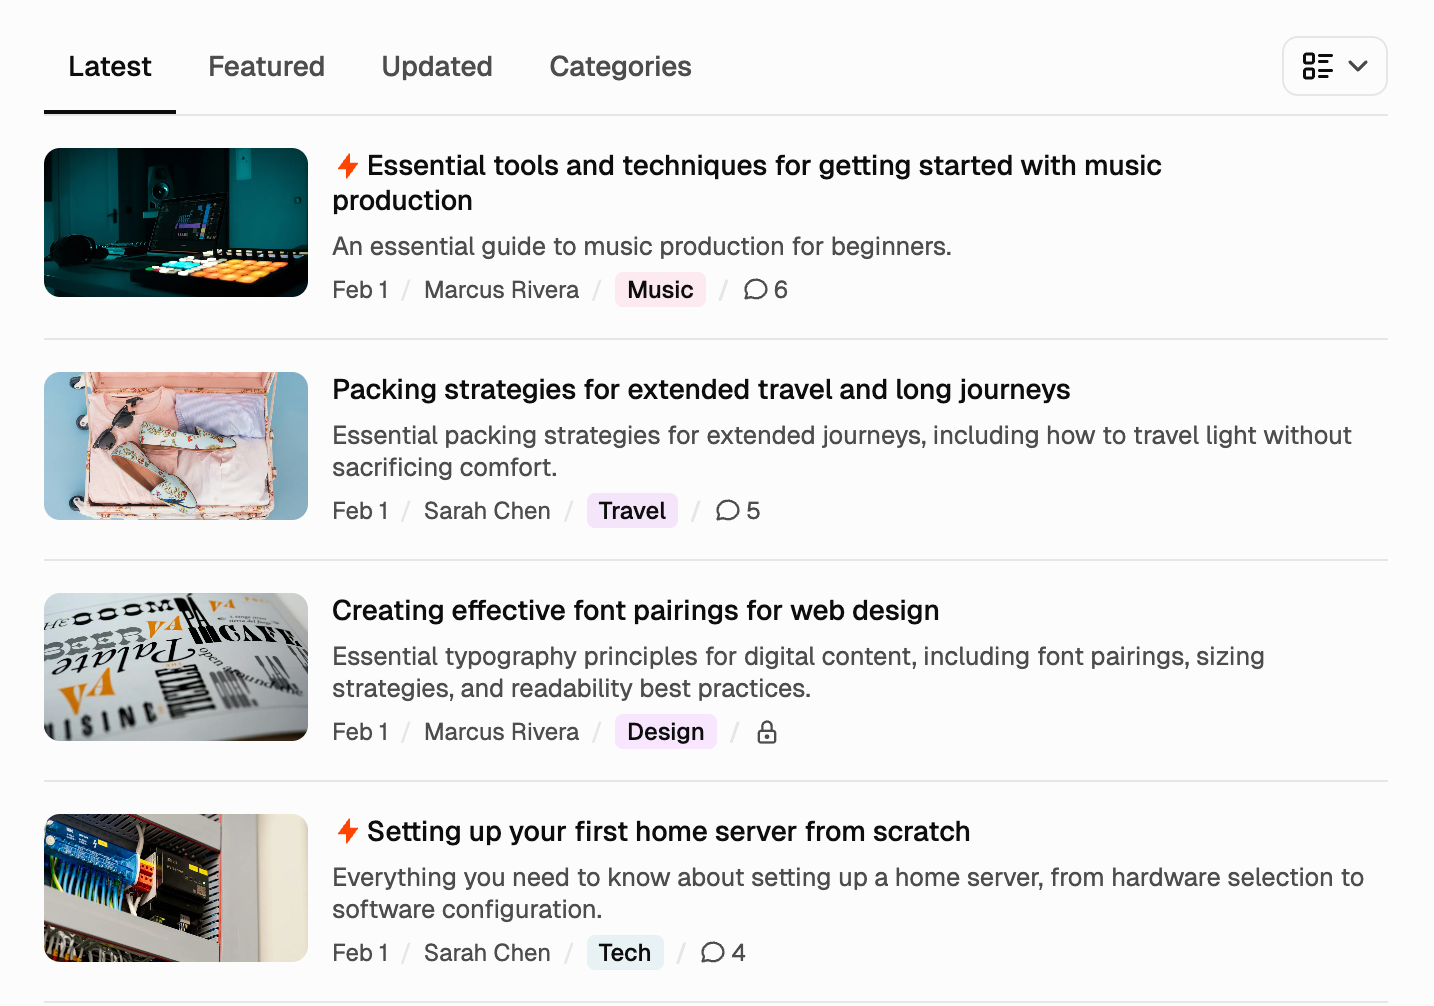Switch to the Updated tab
Image resolution: width=1434 pixels, height=1006 pixels.
[x=436, y=67]
